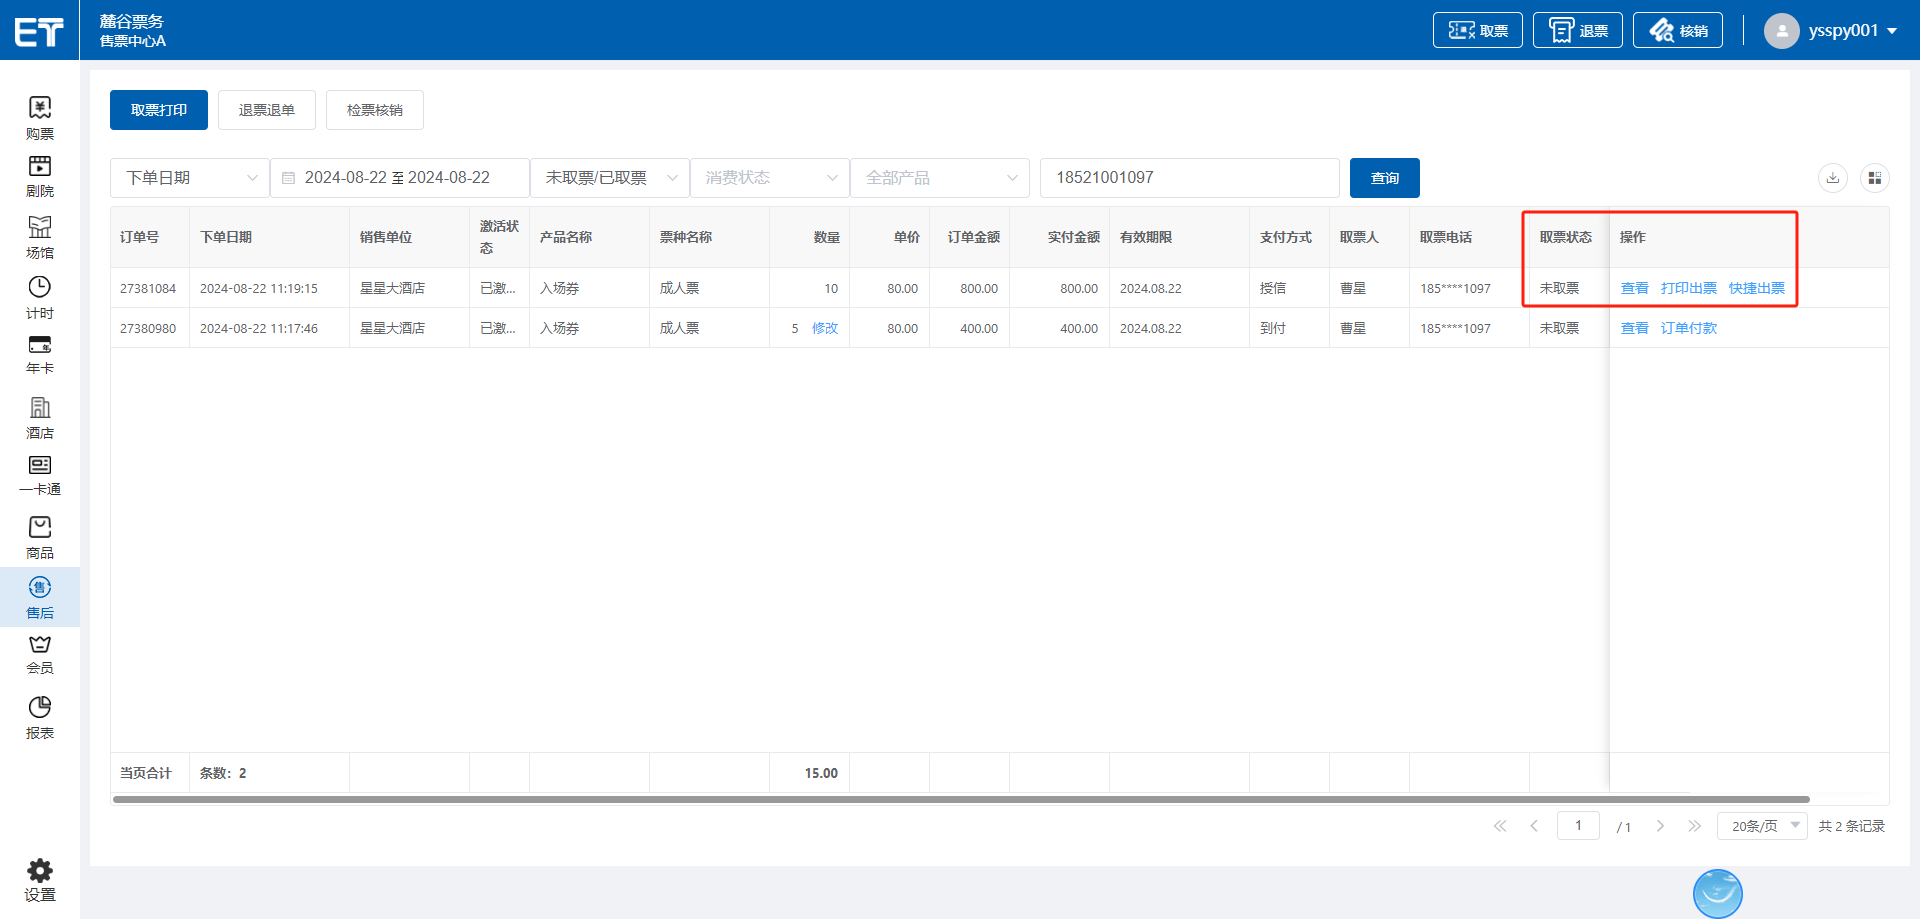Open the 酒店 hotel sidebar icon

click(x=39, y=417)
